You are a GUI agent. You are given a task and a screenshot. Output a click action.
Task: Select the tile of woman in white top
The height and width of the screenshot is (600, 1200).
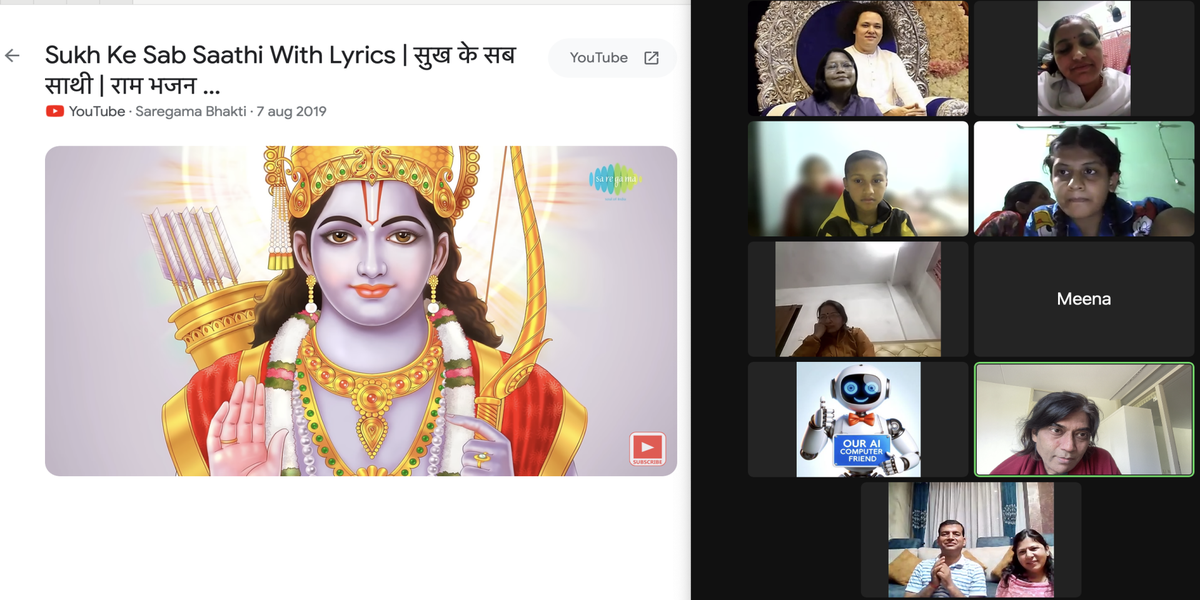(1084, 59)
